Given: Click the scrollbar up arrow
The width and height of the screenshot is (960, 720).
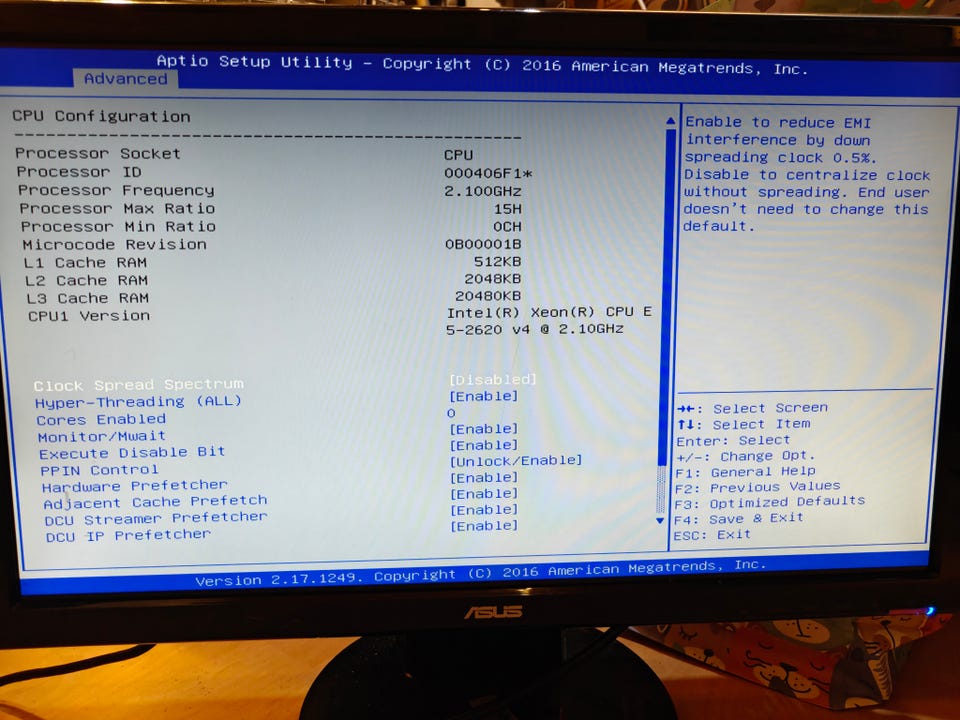Looking at the screenshot, I should click(670, 121).
